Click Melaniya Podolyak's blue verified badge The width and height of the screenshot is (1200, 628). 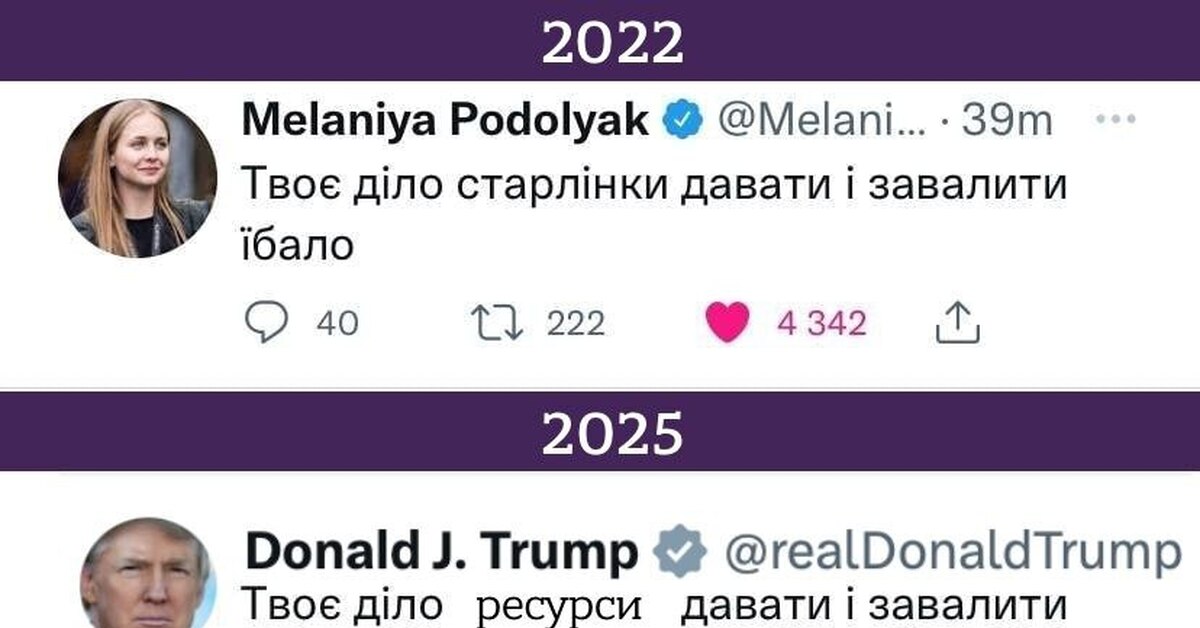[682, 120]
